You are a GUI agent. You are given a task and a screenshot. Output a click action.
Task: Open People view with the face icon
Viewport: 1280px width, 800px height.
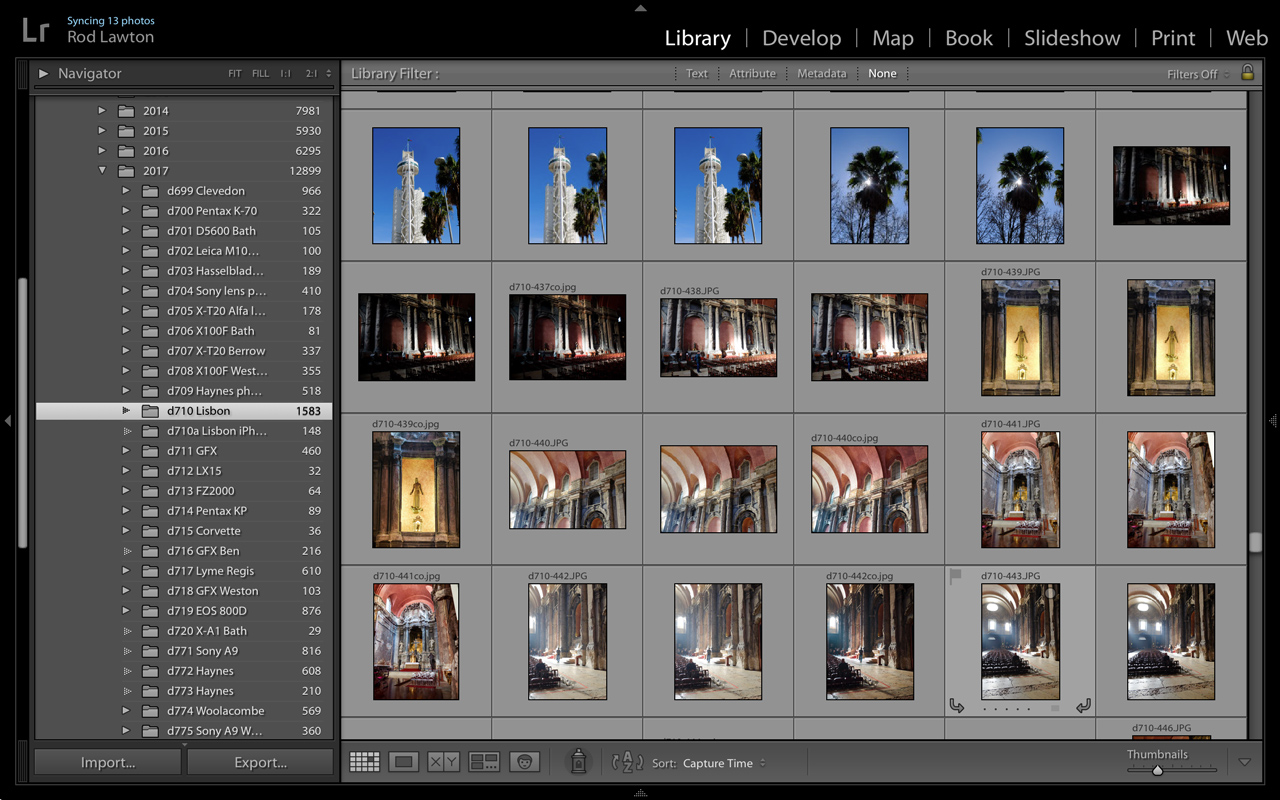click(524, 762)
